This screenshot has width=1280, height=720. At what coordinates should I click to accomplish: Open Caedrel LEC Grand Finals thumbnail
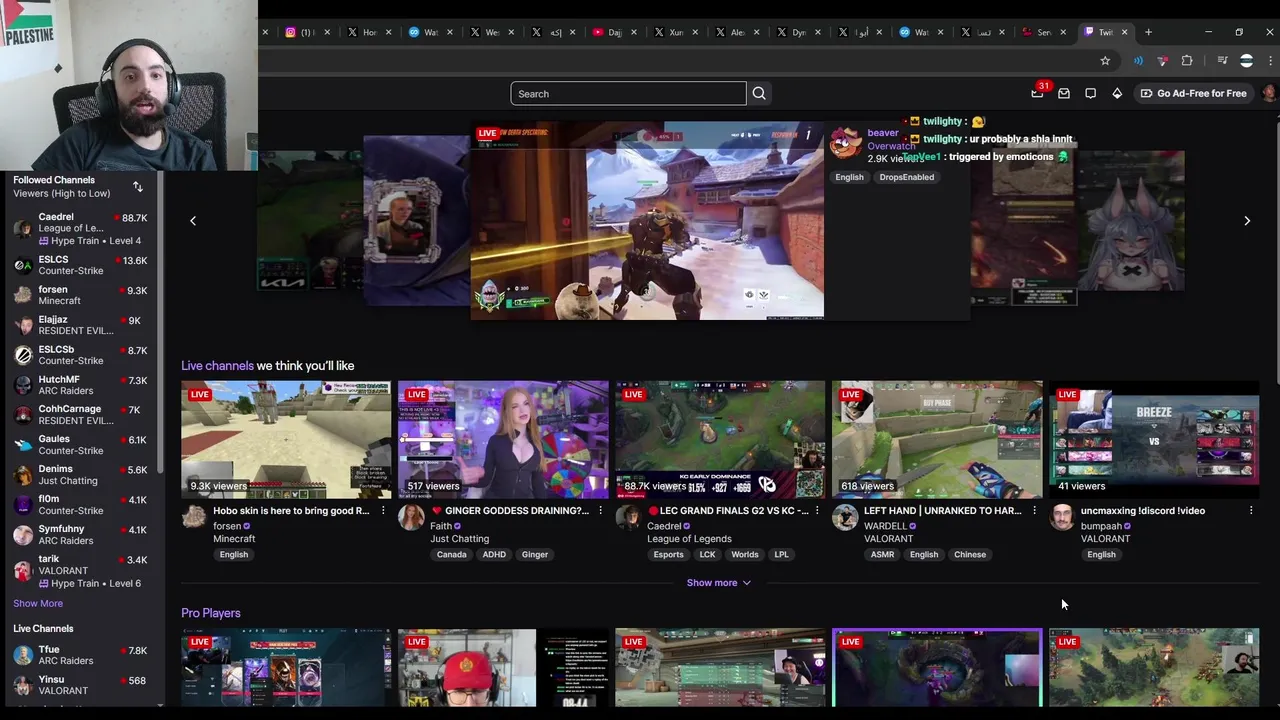(x=720, y=439)
